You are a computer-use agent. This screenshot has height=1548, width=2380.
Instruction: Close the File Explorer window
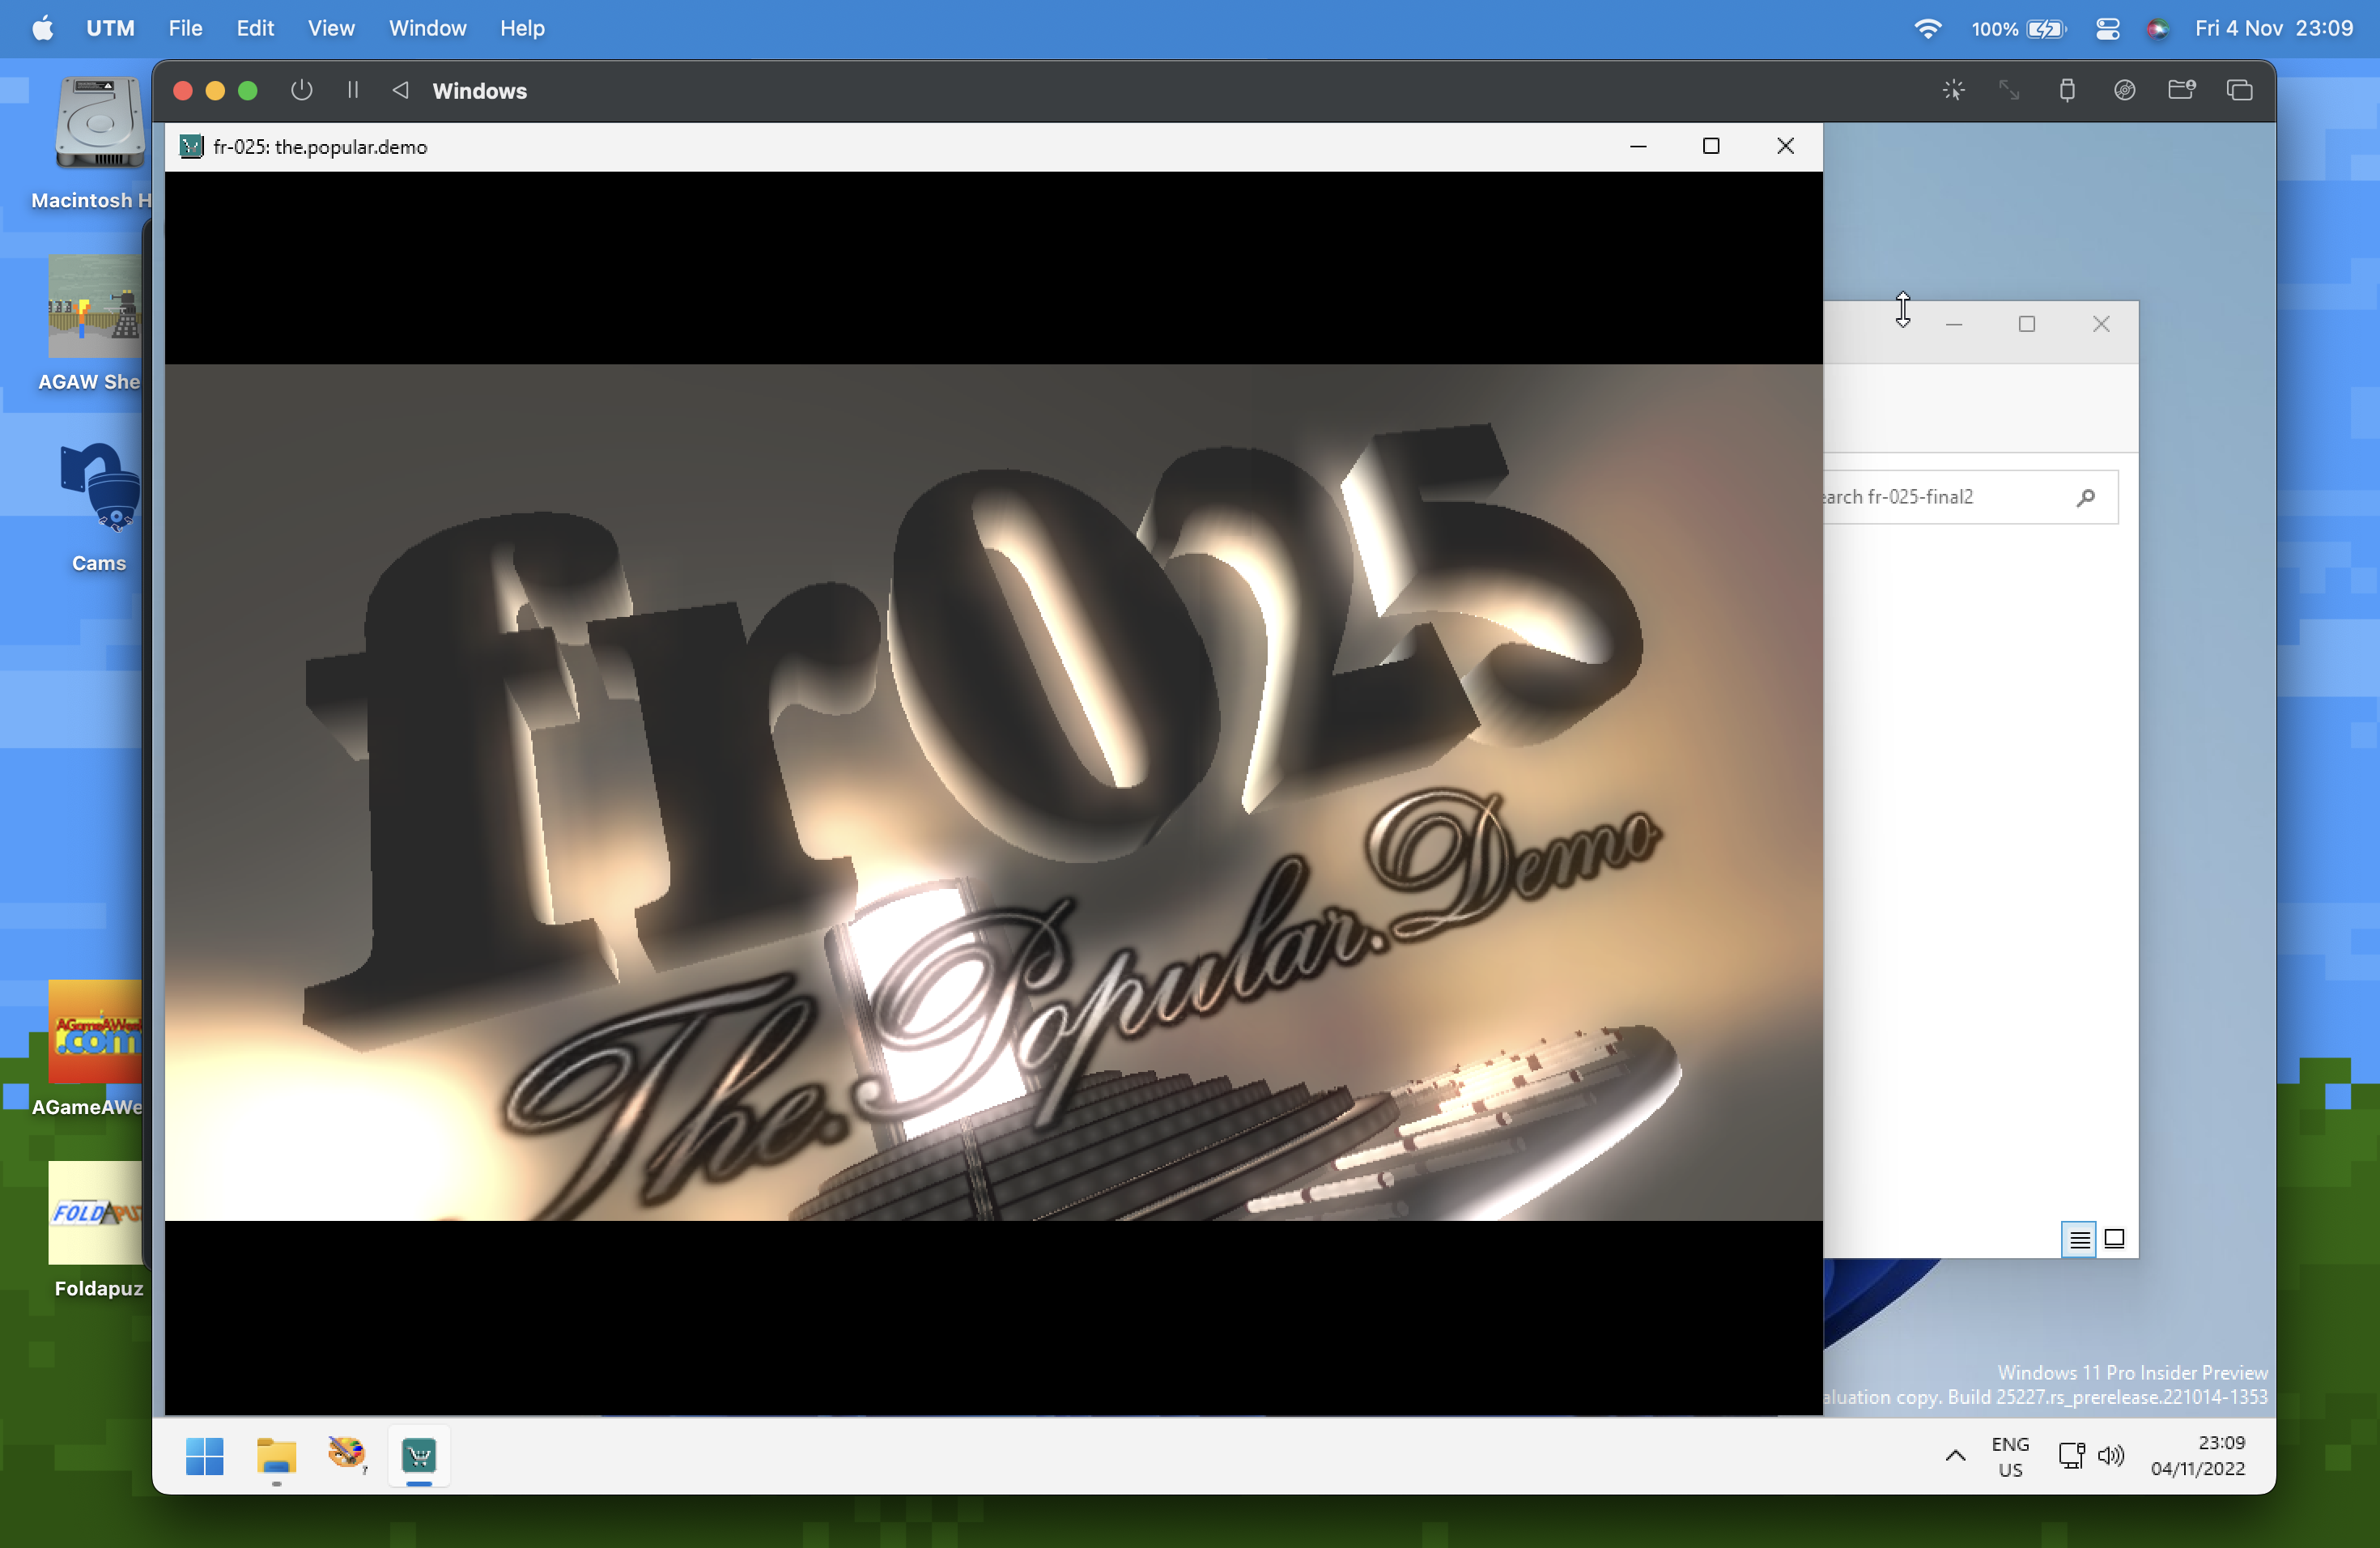[x=2101, y=324]
